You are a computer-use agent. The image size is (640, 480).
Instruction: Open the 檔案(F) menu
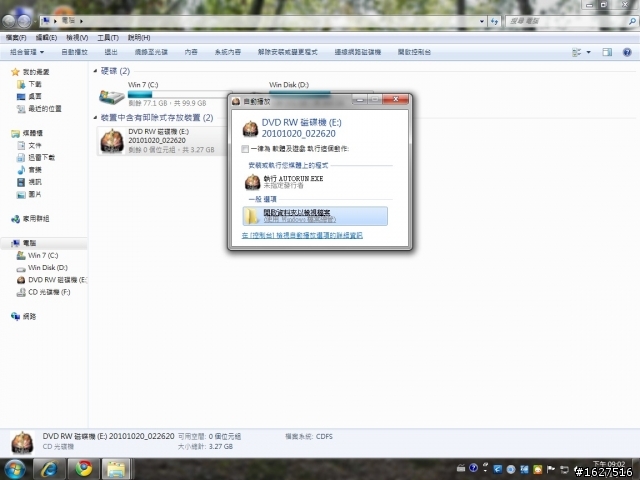click(16, 38)
